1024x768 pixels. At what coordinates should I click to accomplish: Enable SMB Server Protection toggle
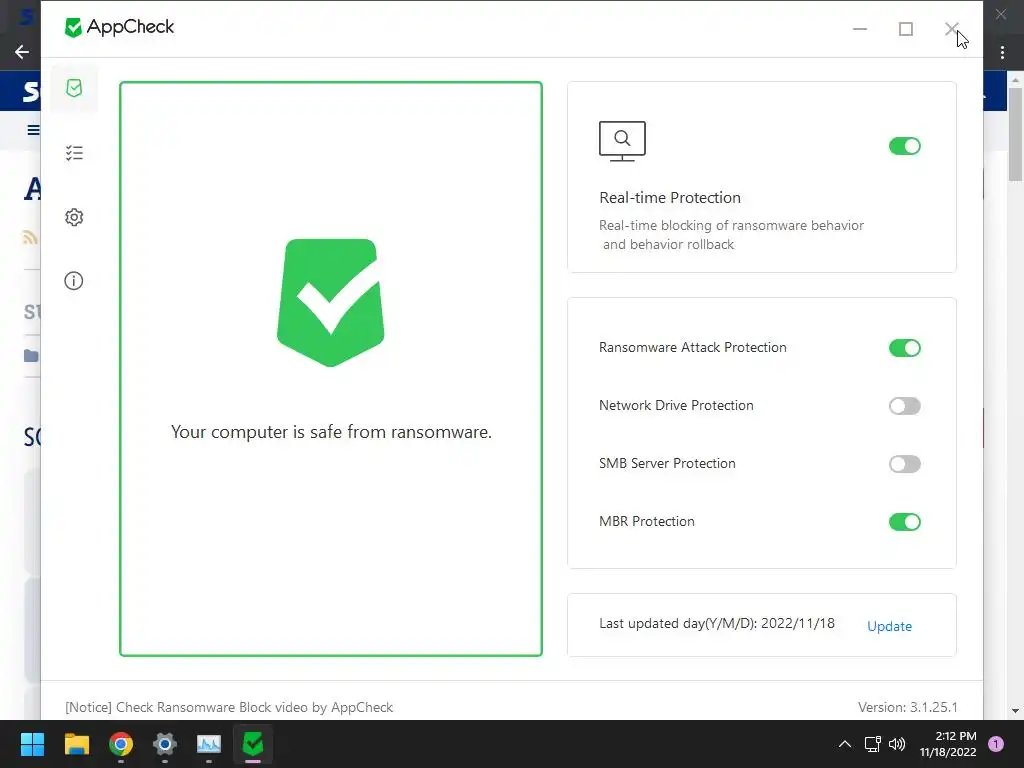click(904, 464)
